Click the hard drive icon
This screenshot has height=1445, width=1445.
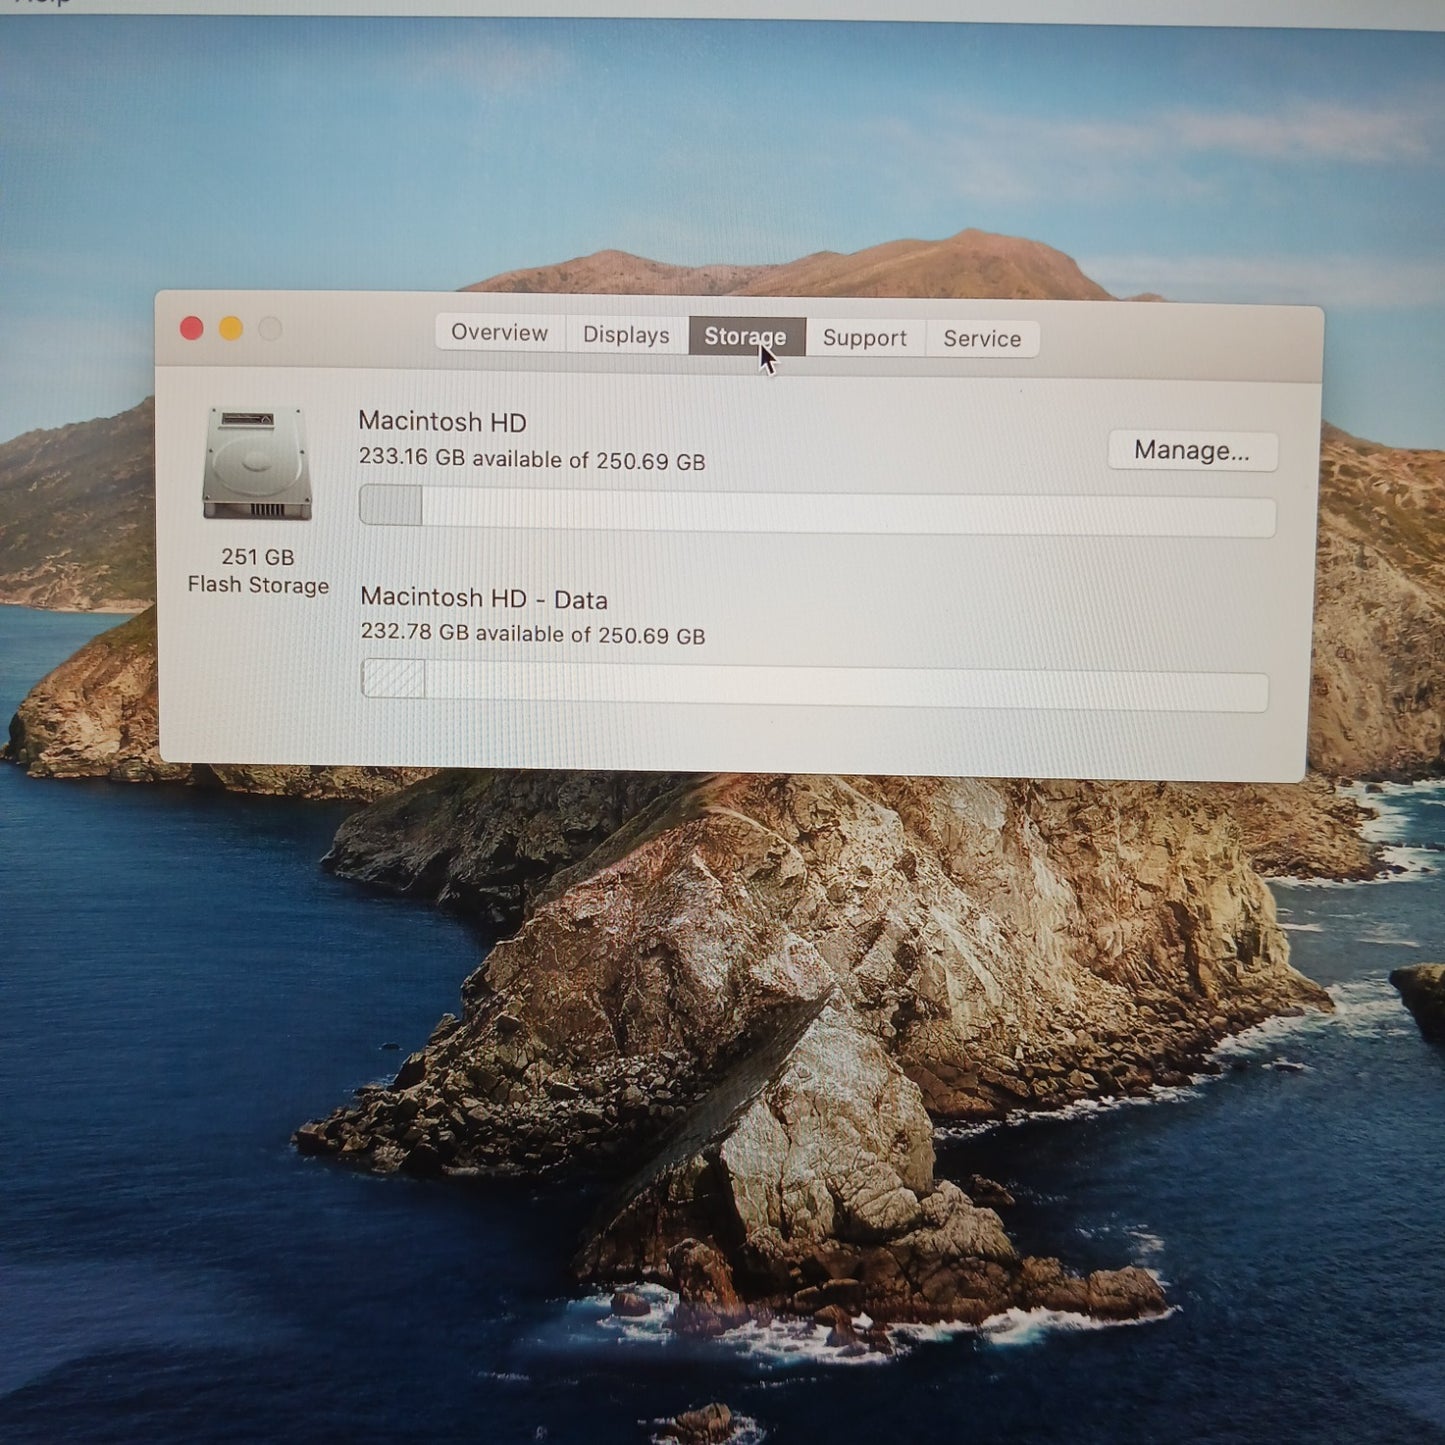point(257,463)
